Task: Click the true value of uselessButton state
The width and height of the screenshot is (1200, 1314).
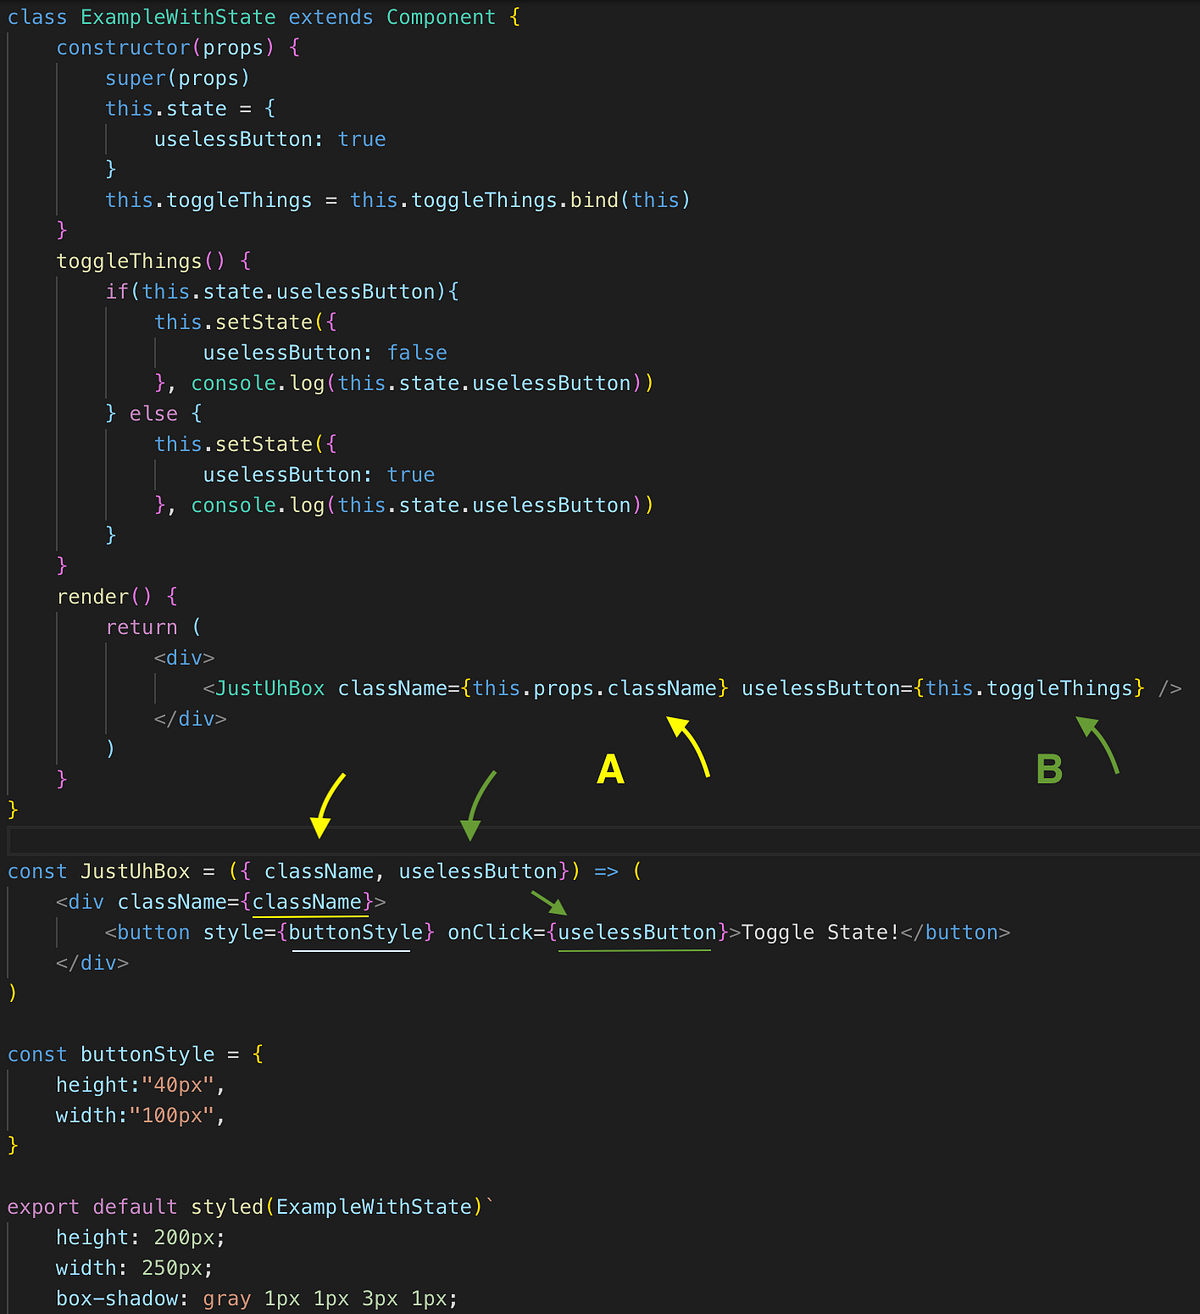Action: (x=361, y=139)
